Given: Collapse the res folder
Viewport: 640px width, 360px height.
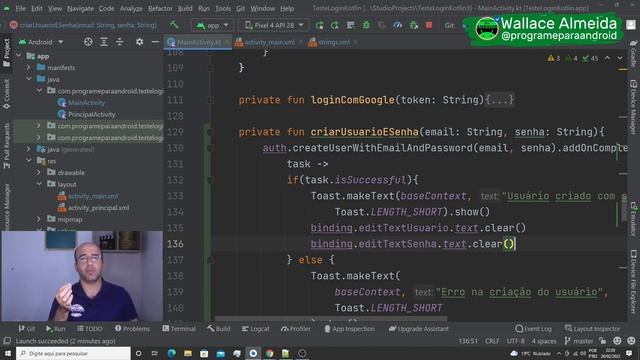Looking at the screenshot, I should coord(29,161).
